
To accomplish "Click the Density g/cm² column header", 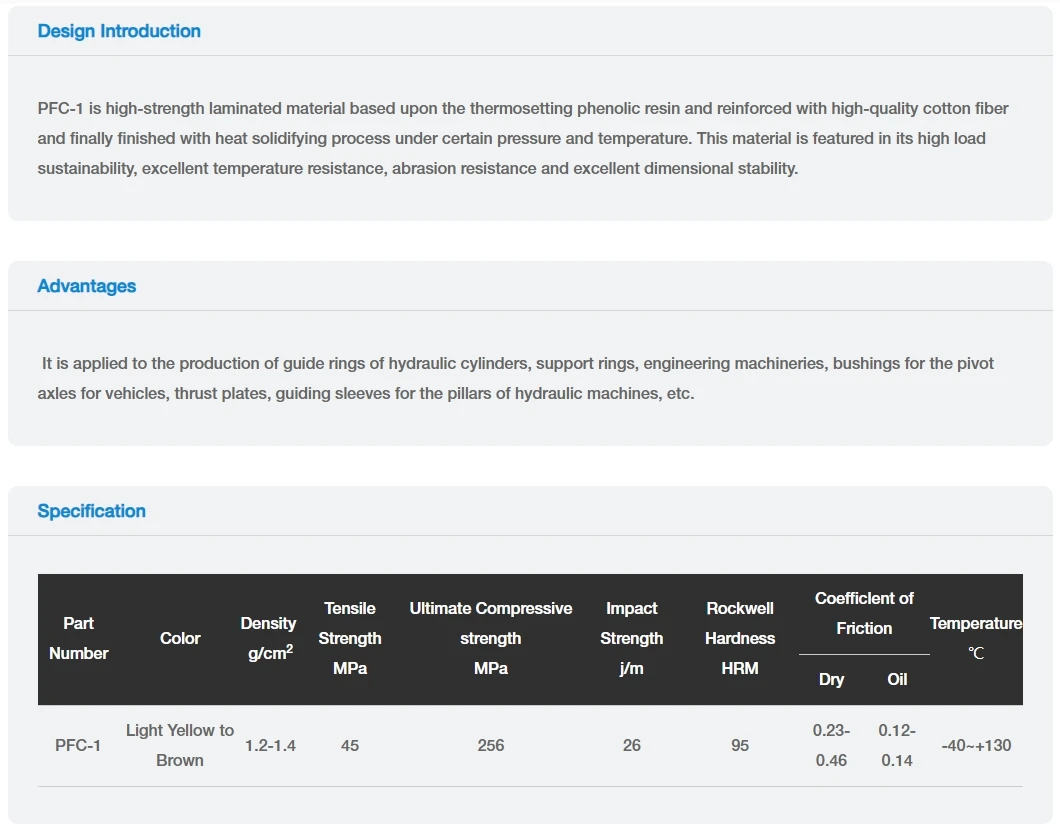I will click(x=268, y=638).
